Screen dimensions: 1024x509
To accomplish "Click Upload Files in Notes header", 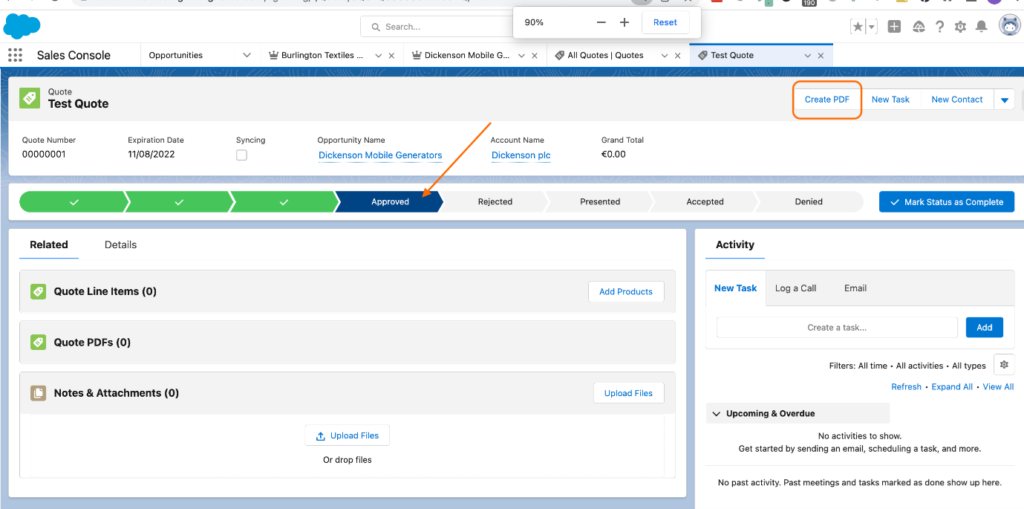I will [628, 393].
